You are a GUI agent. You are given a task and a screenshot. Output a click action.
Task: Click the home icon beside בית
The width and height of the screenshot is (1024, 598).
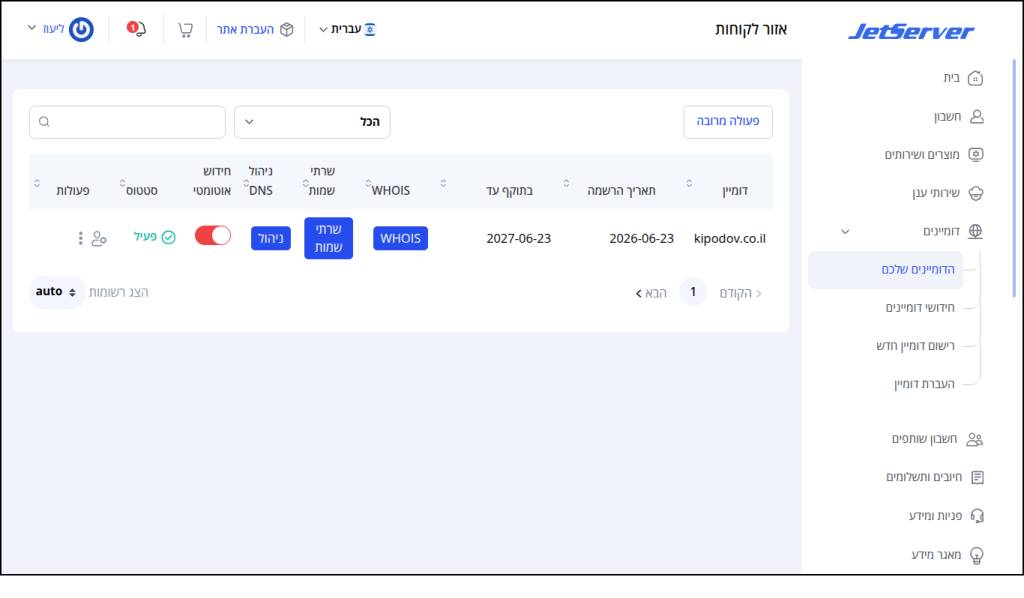point(976,78)
